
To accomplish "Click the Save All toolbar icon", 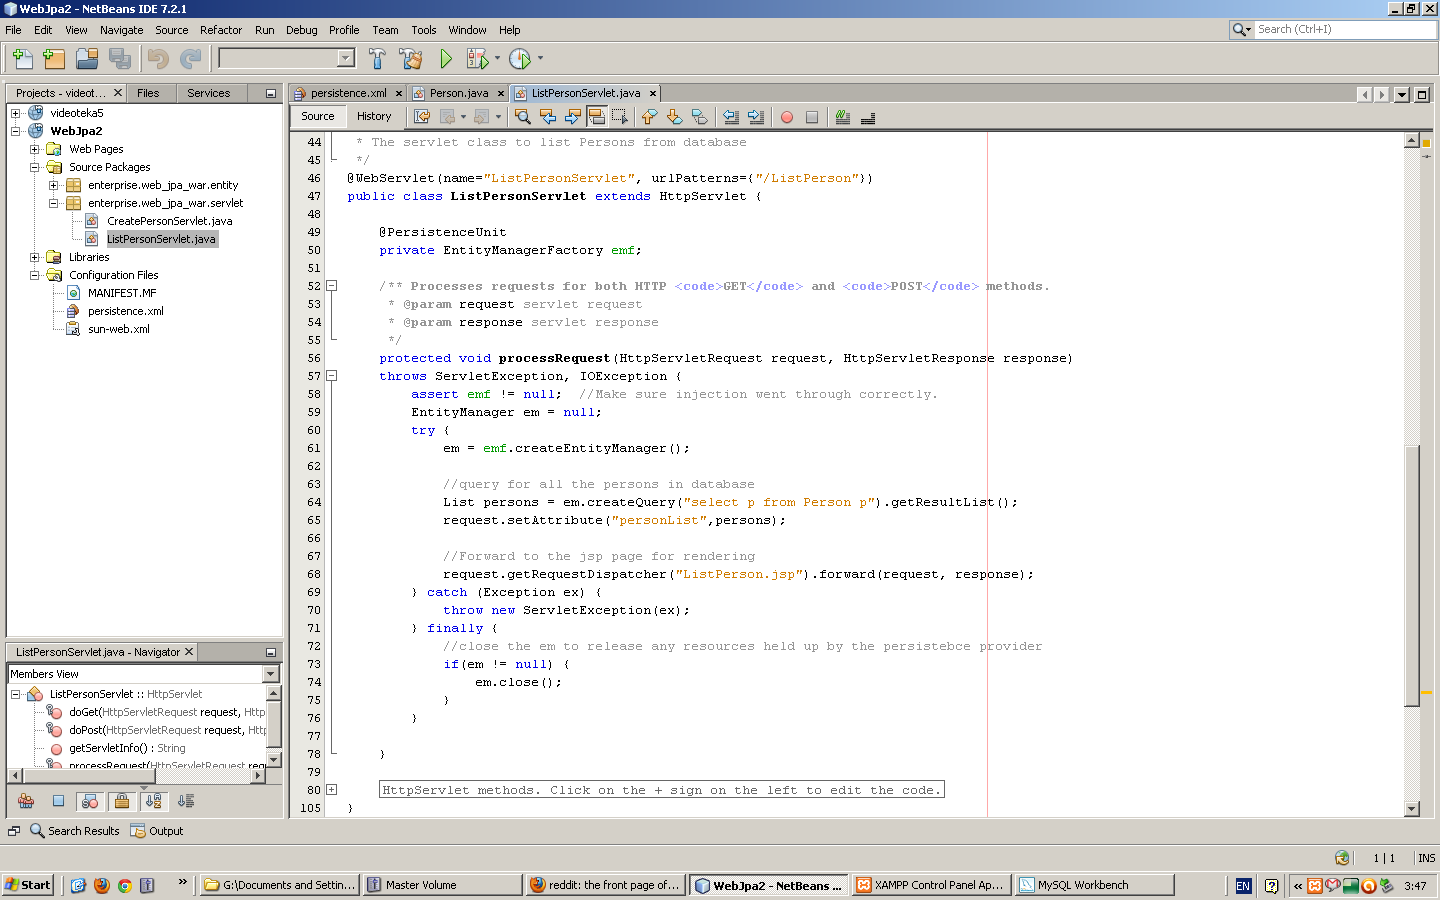I will coord(120,59).
